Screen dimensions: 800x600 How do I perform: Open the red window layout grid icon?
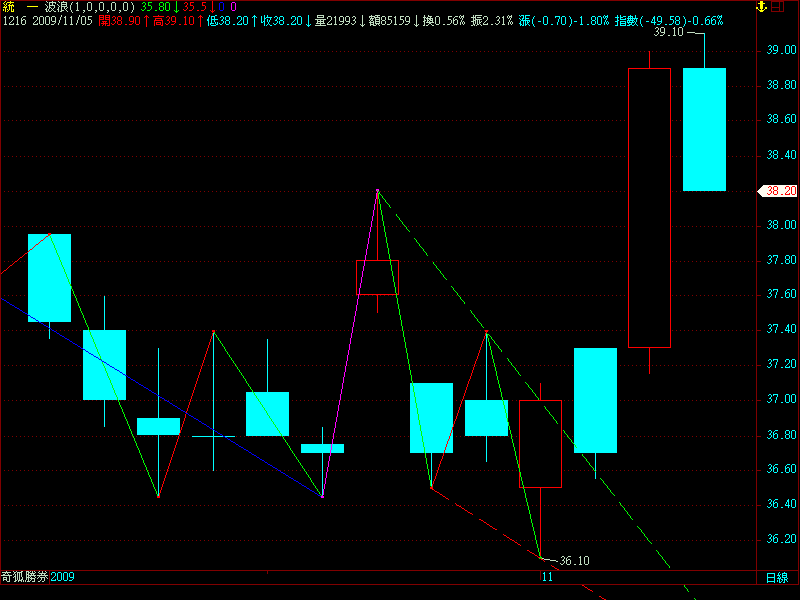point(778,7)
